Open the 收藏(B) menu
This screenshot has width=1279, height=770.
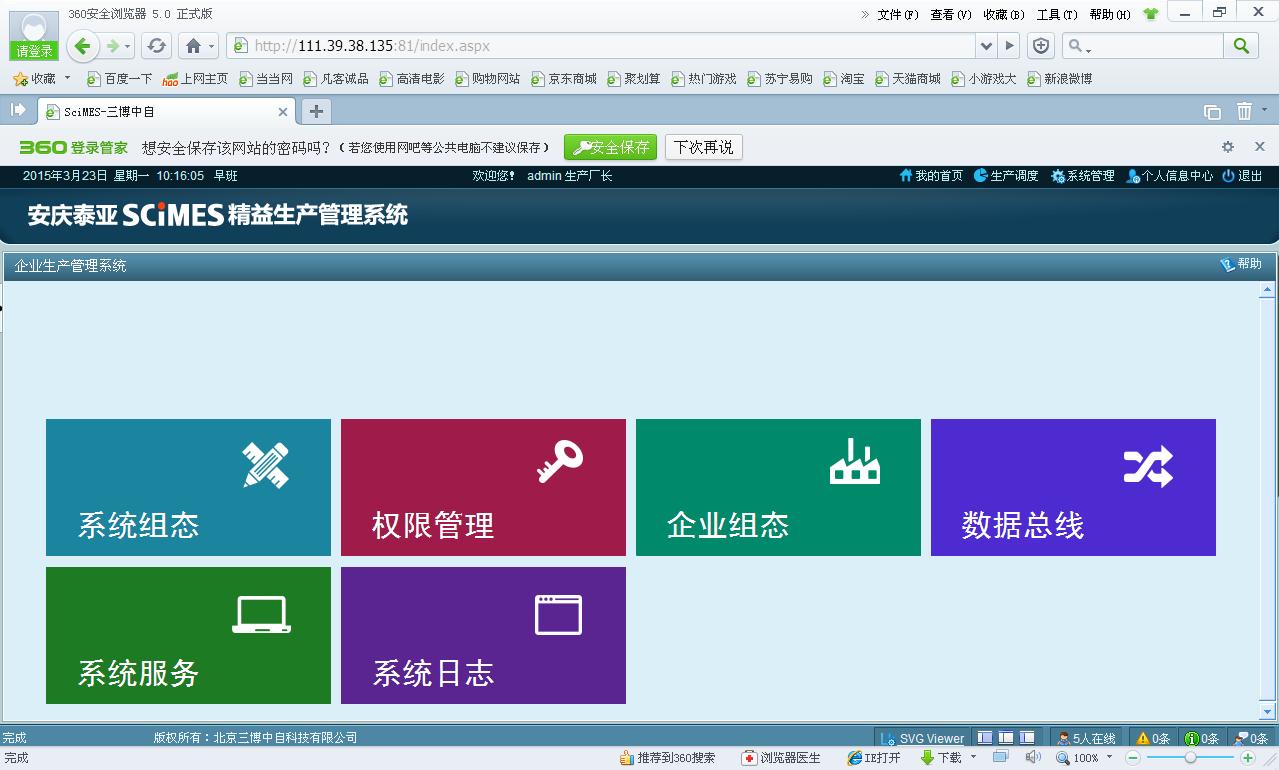[1003, 15]
